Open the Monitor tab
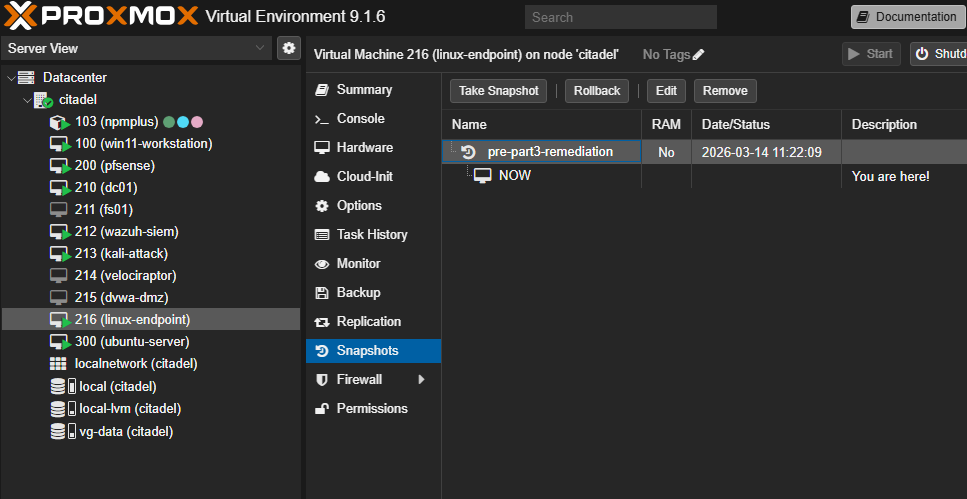 374,263
